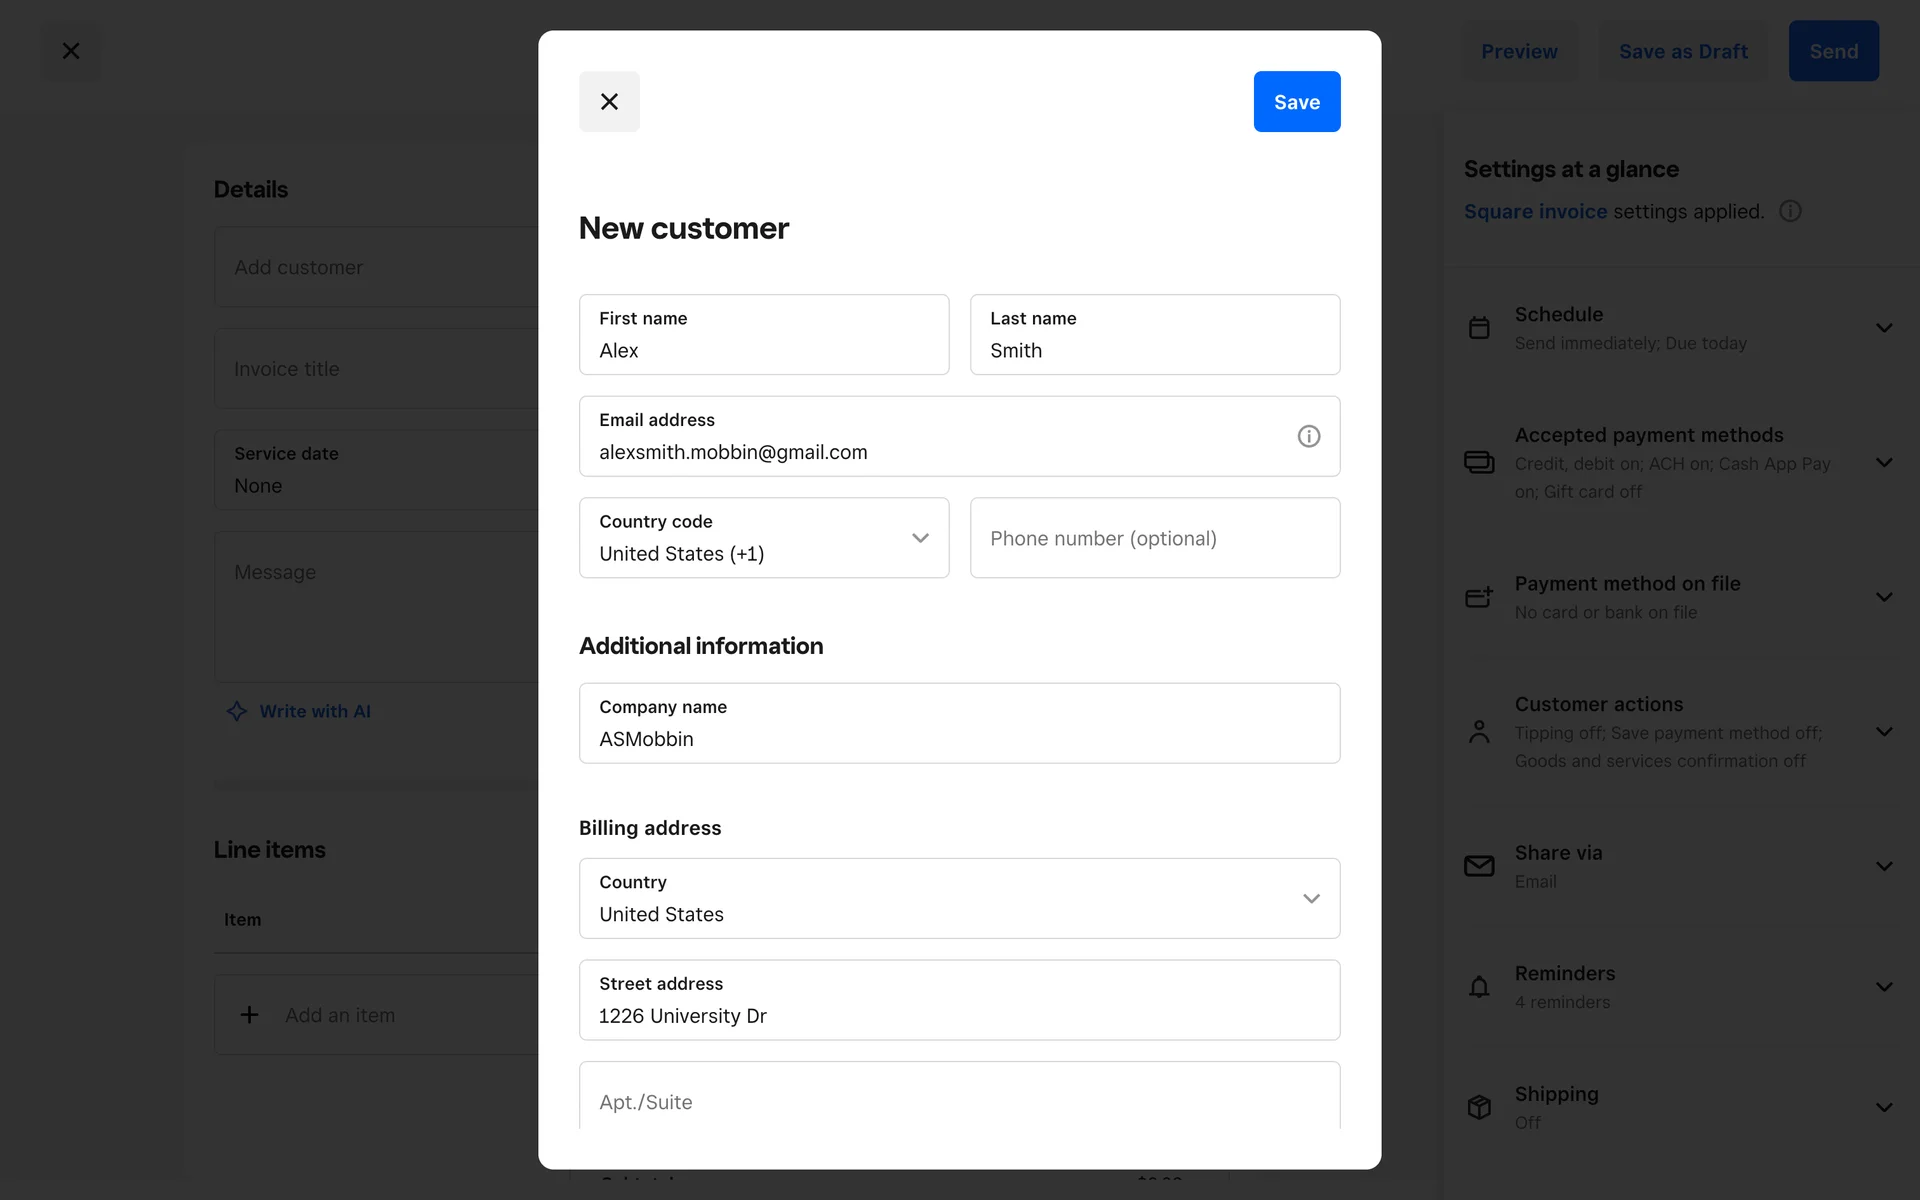This screenshot has width=1920, height=1200.
Task: Click the email address info icon
Action: 1308,436
